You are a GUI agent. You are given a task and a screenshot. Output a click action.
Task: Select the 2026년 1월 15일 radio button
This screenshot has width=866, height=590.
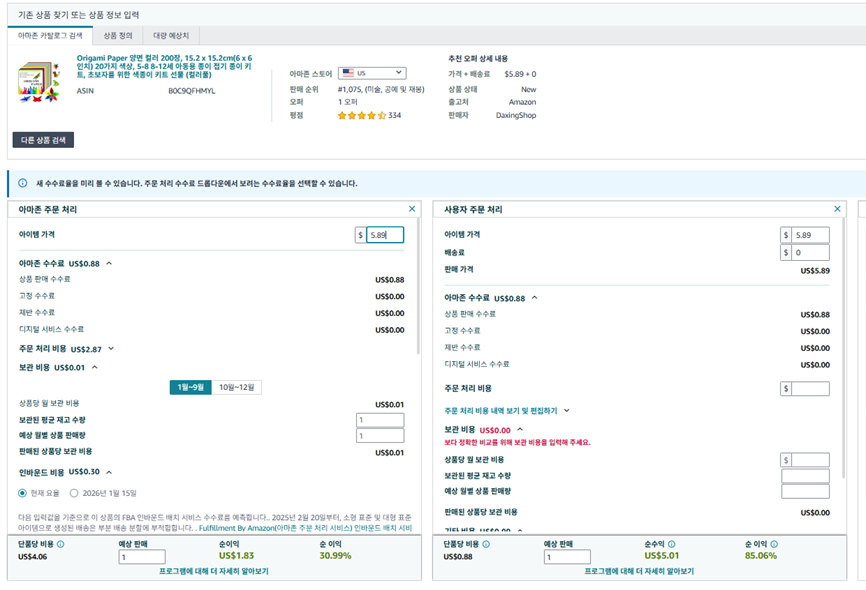point(74,493)
